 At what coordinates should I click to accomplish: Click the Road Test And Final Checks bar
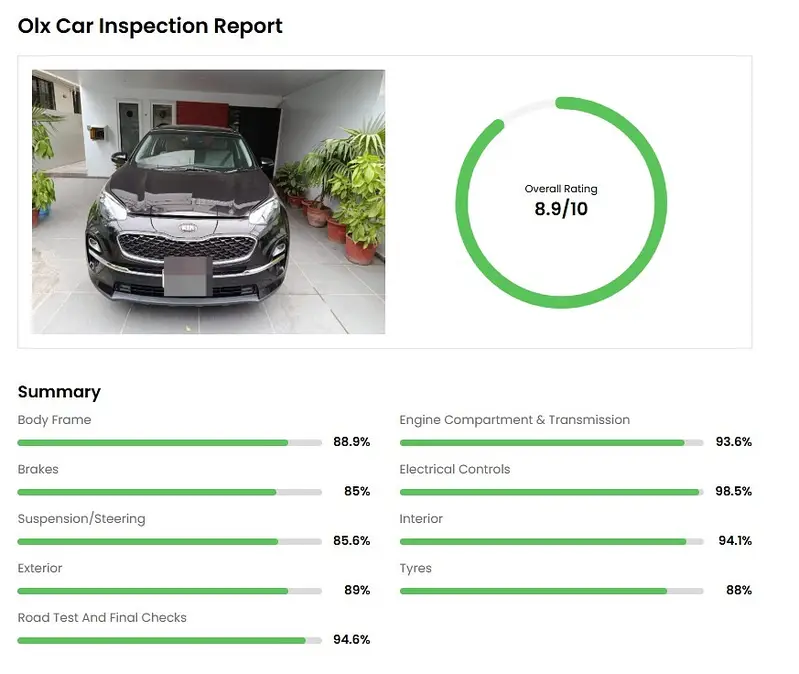click(169, 640)
